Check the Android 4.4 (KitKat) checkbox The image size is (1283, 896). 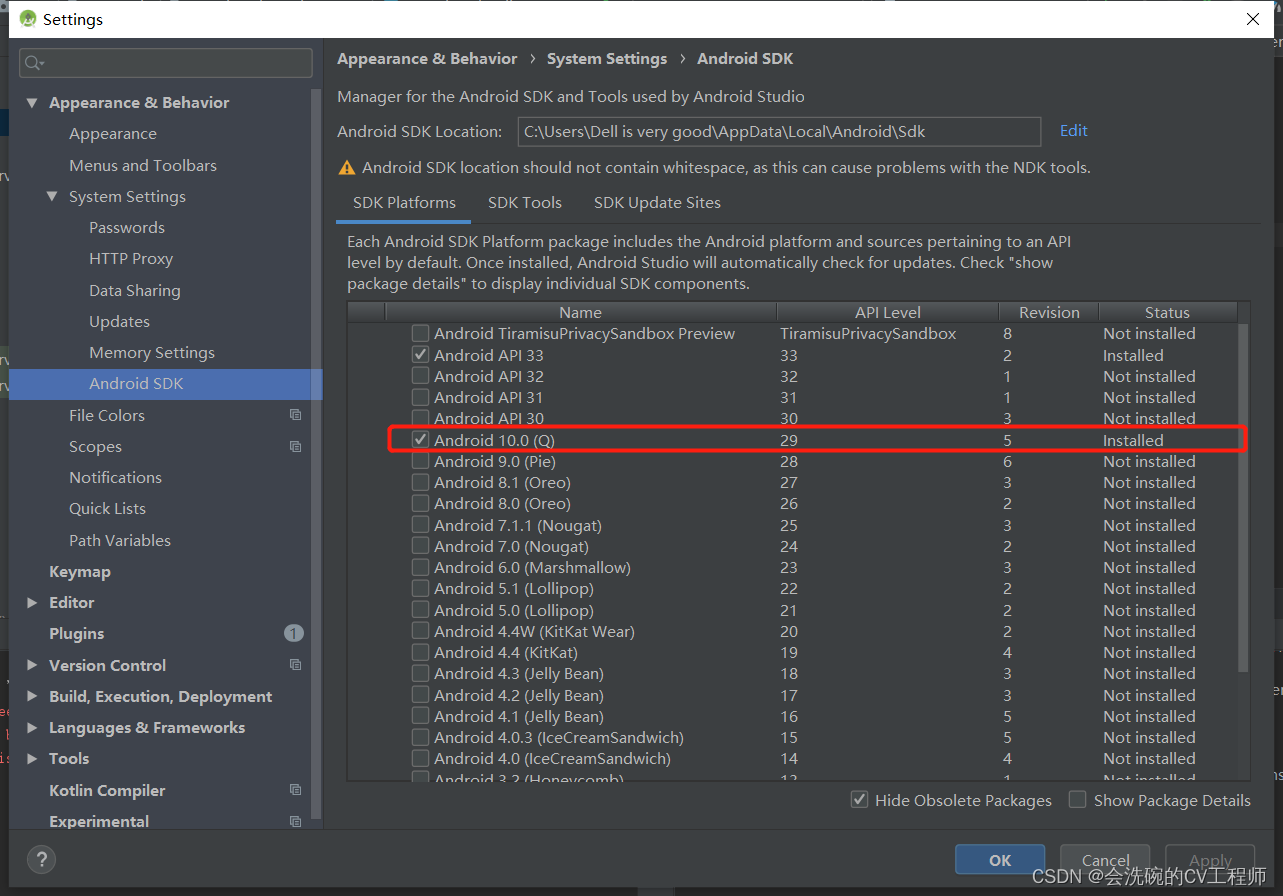click(421, 652)
